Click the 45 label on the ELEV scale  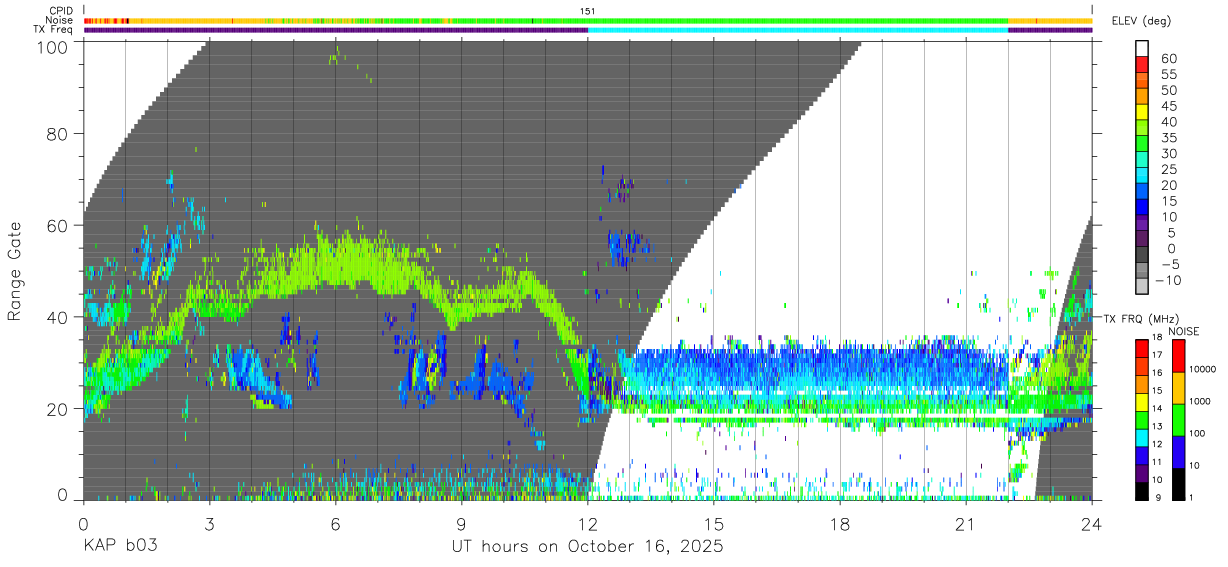[x=1170, y=106]
